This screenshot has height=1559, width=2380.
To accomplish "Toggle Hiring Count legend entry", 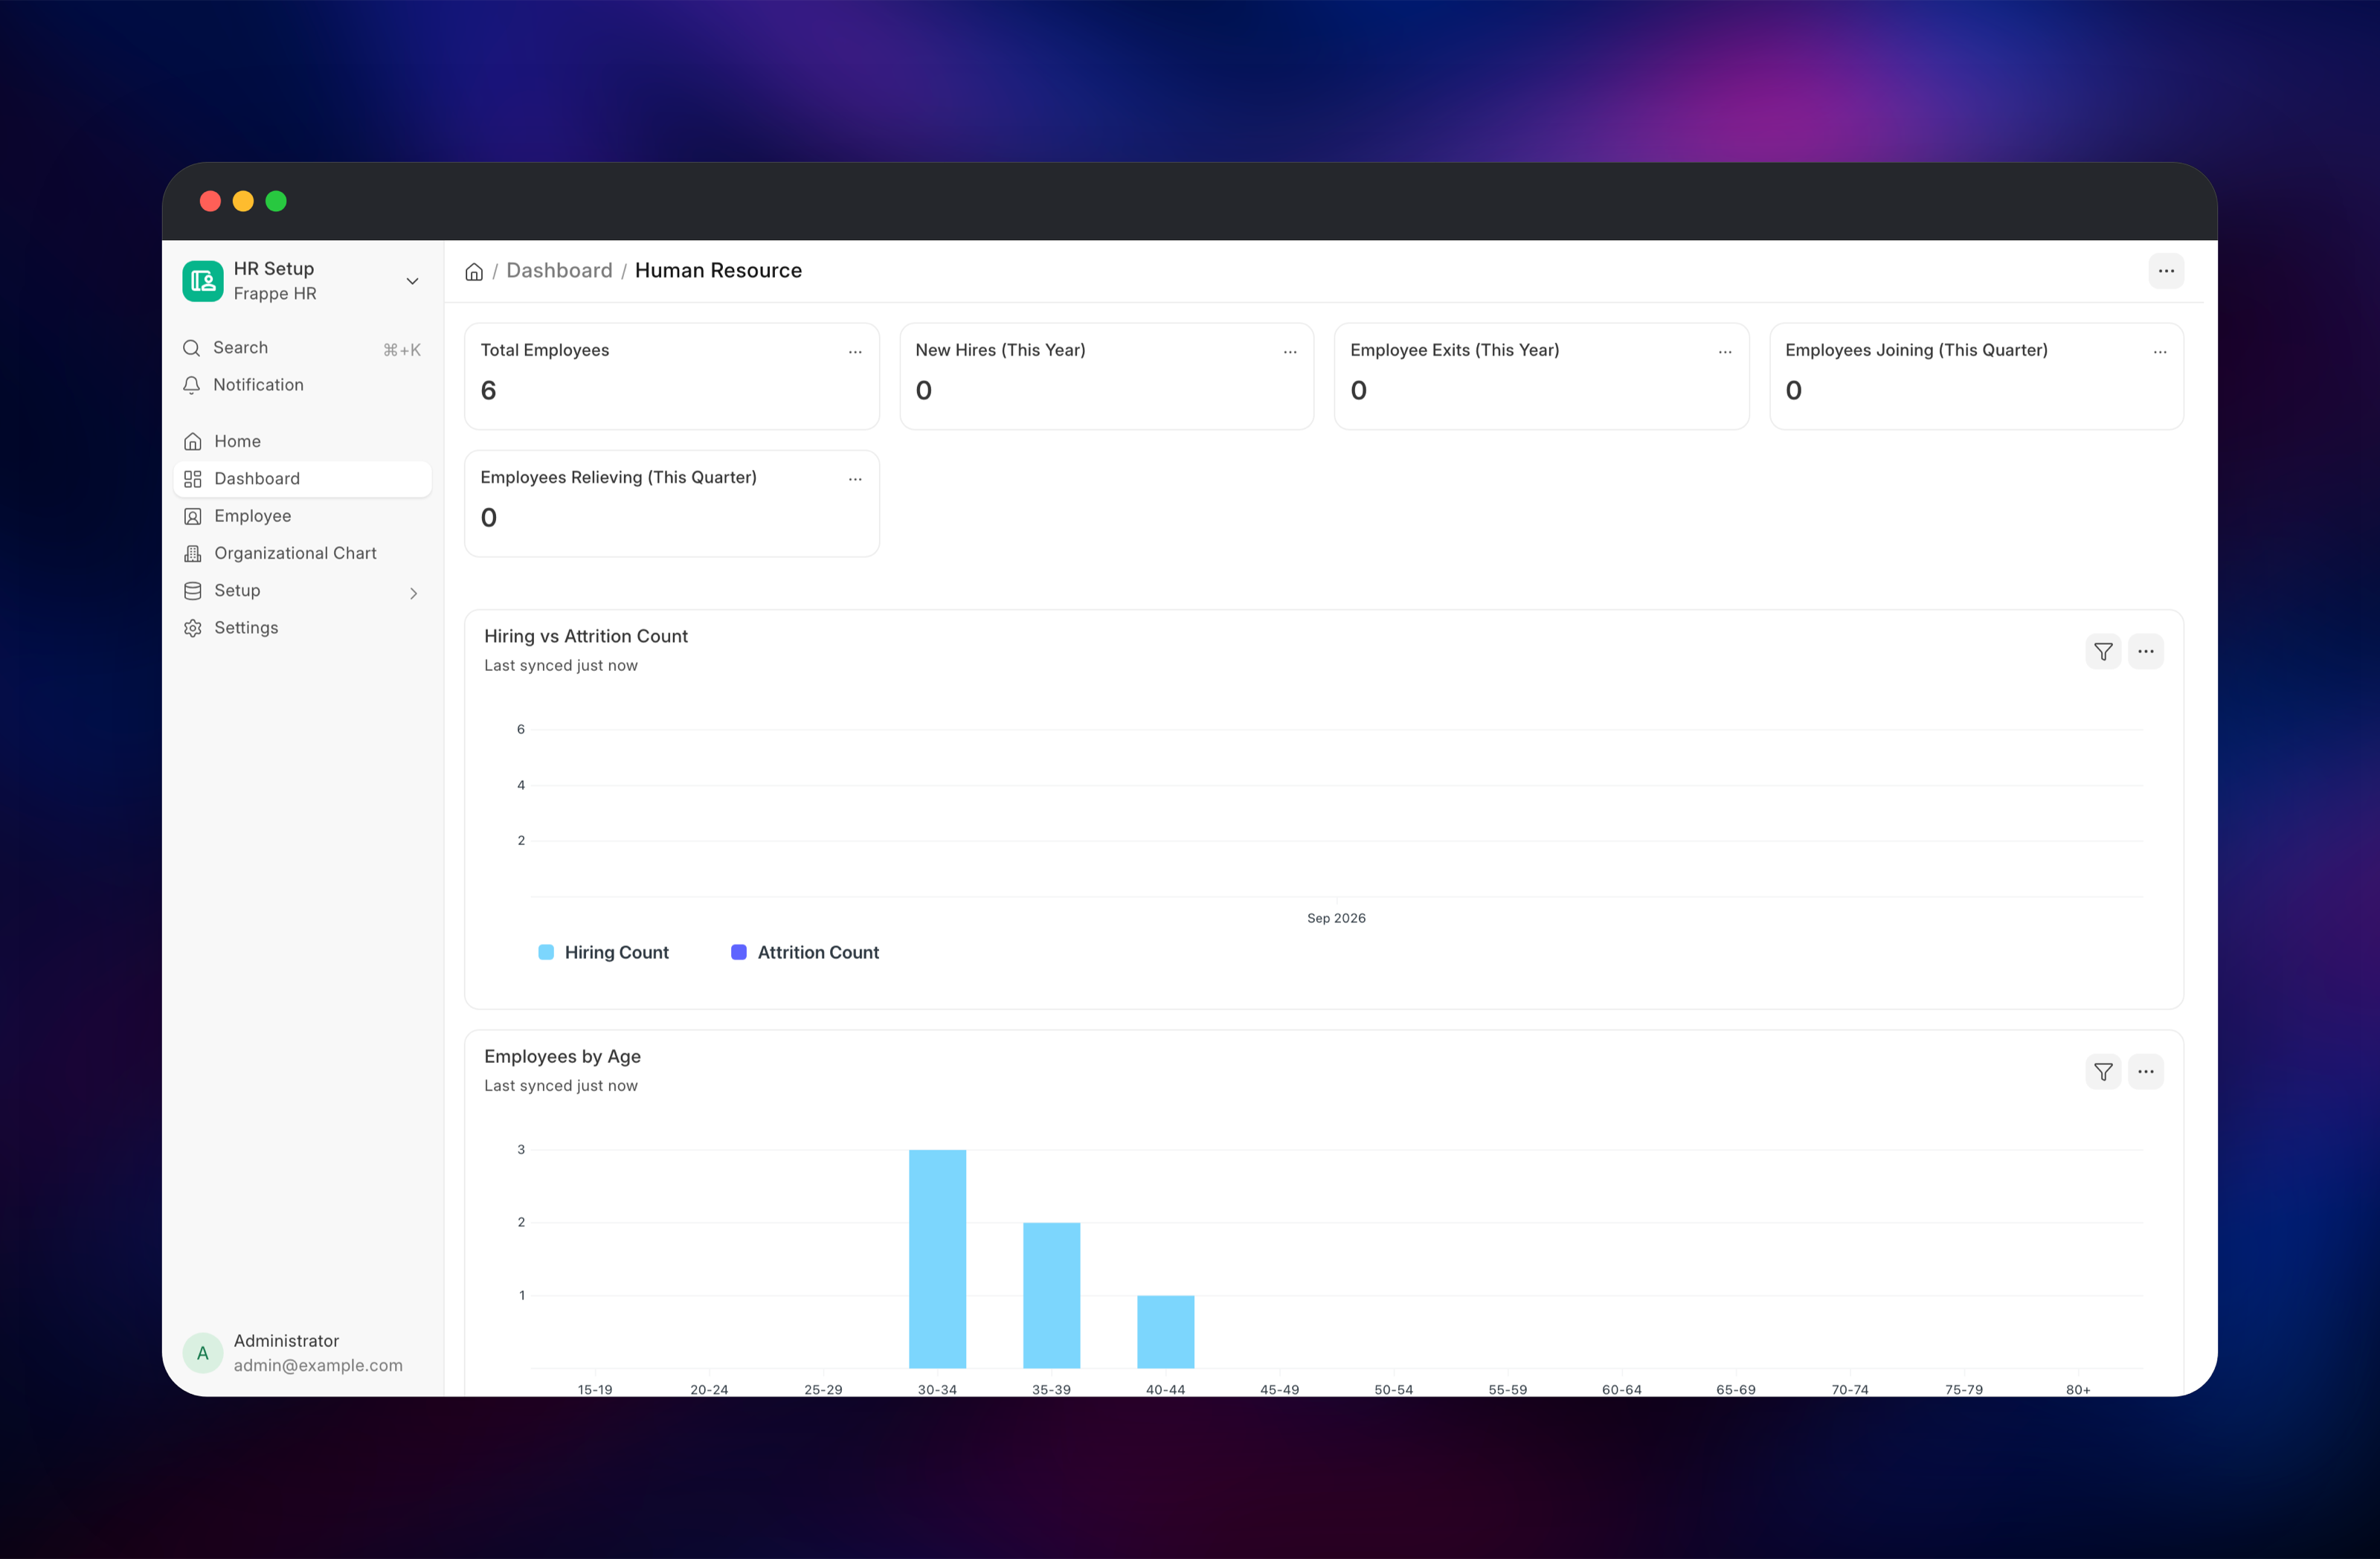I will pos(603,952).
